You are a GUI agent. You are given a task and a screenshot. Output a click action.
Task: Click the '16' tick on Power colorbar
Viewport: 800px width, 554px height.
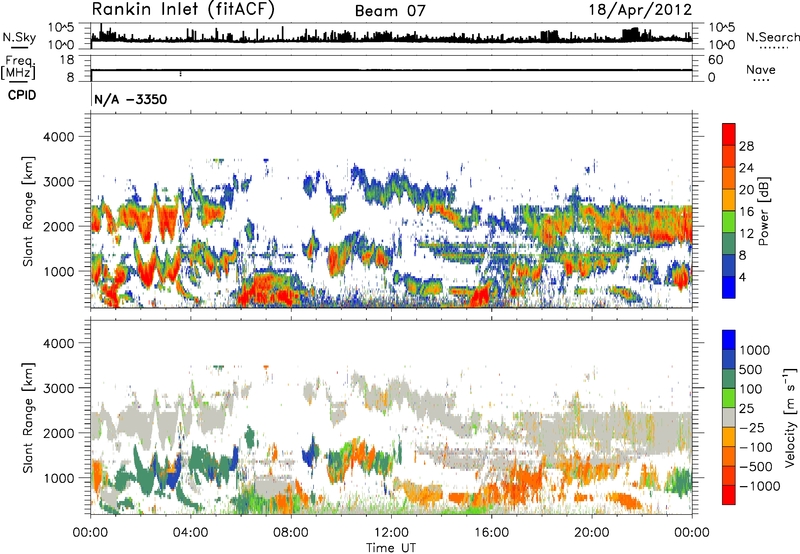coord(746,212)
